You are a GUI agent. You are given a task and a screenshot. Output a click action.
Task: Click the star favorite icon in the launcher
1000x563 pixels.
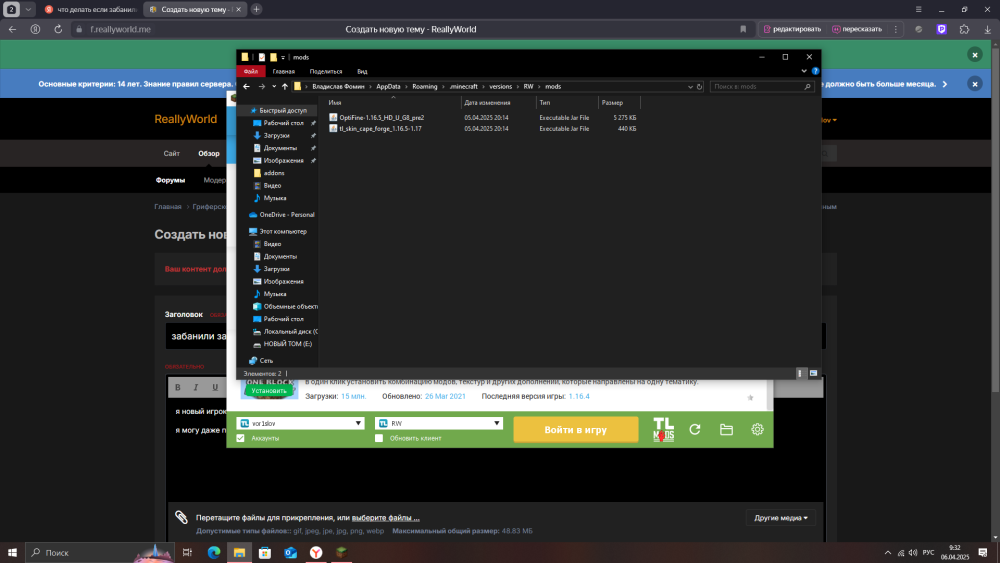click(750, 397)
